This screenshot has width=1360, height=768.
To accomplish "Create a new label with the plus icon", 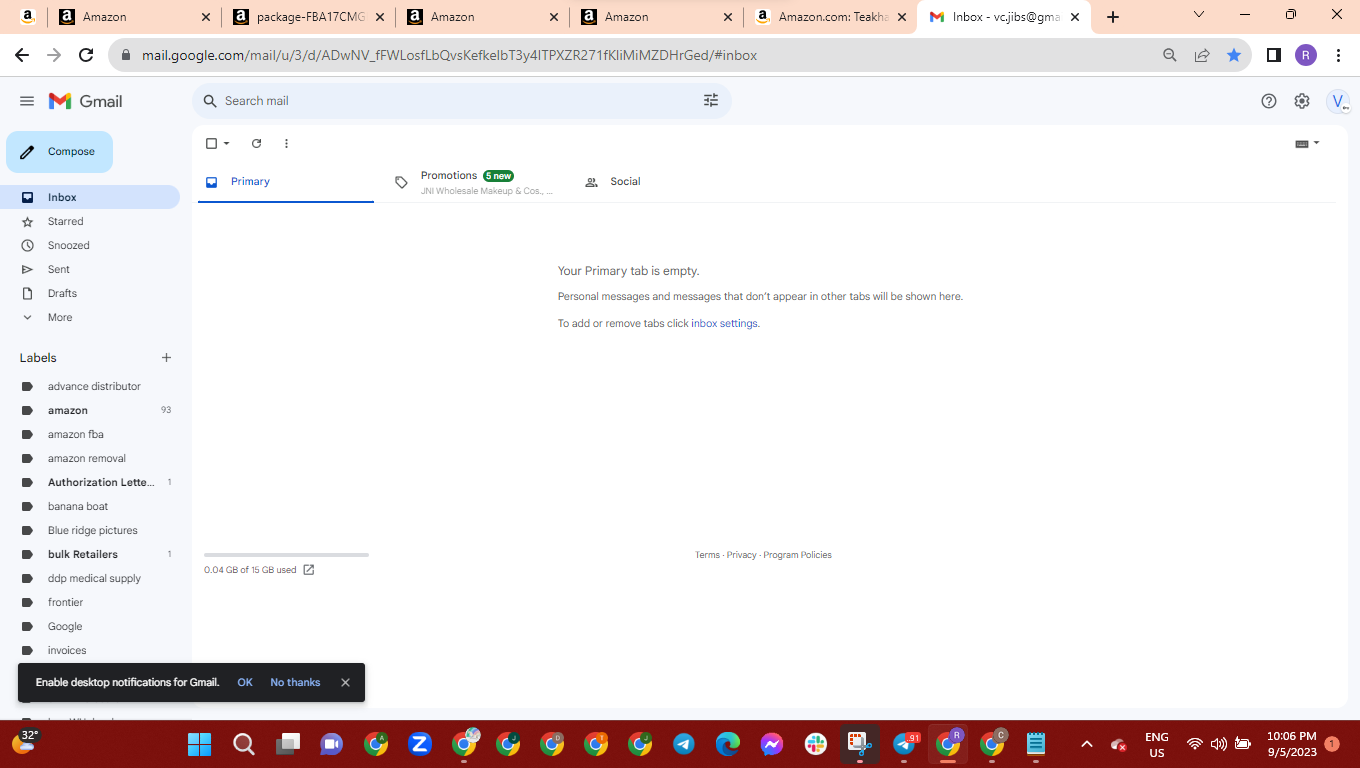I will pos(167,358).
